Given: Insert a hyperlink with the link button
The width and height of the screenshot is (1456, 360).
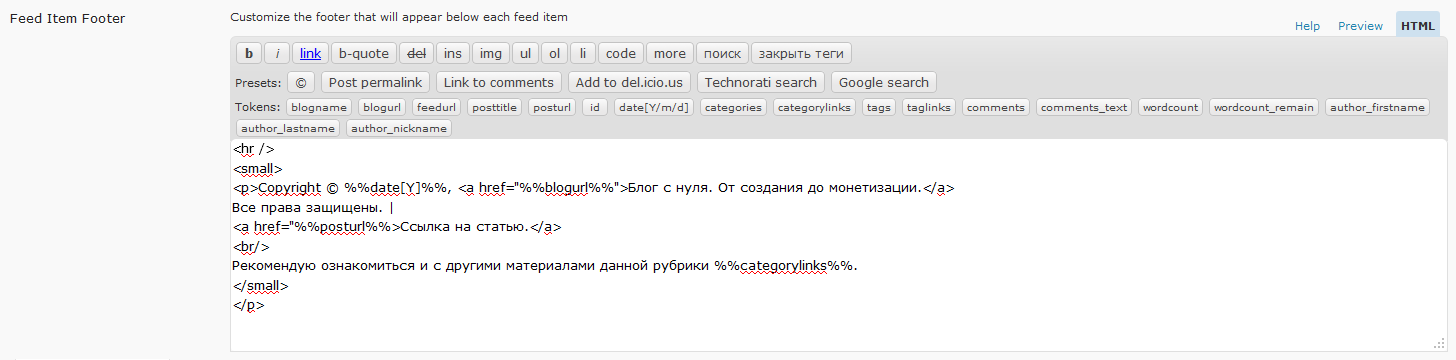Looking at the screenshot, I should [310, 54].
